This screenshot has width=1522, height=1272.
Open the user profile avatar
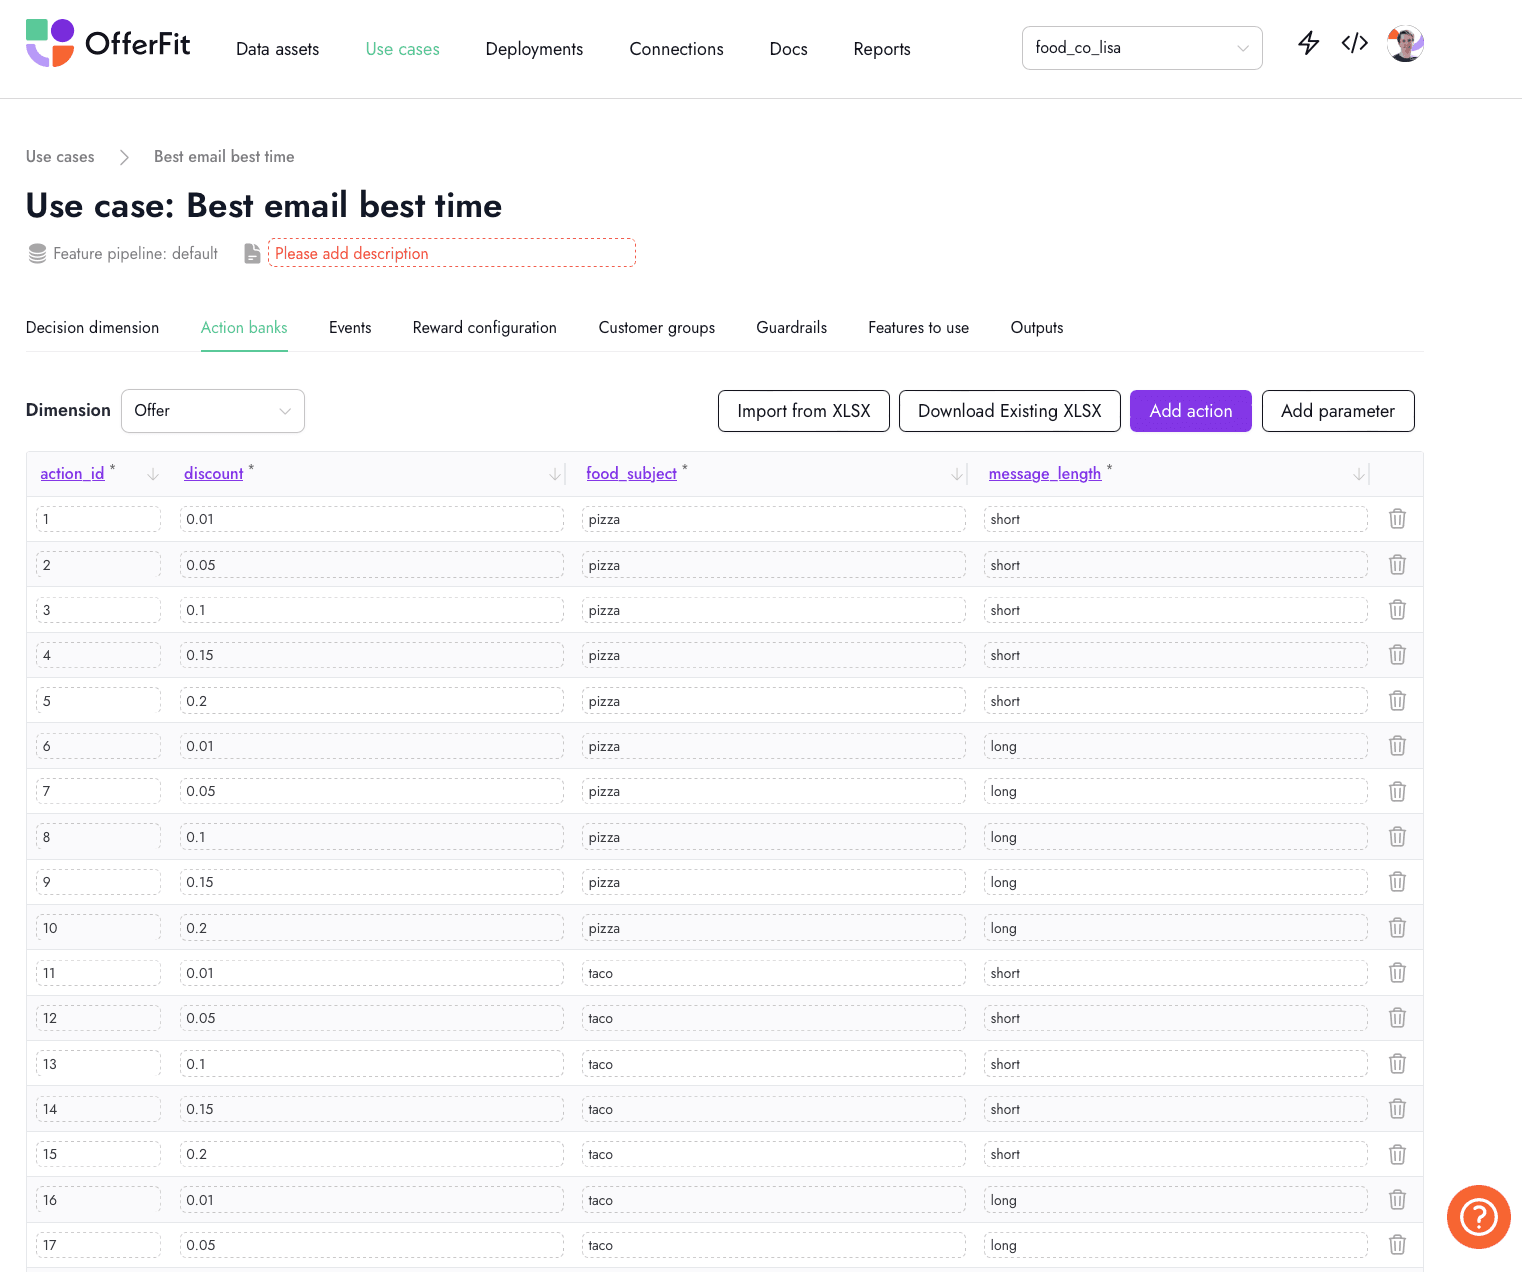(x=1405, y=44)
